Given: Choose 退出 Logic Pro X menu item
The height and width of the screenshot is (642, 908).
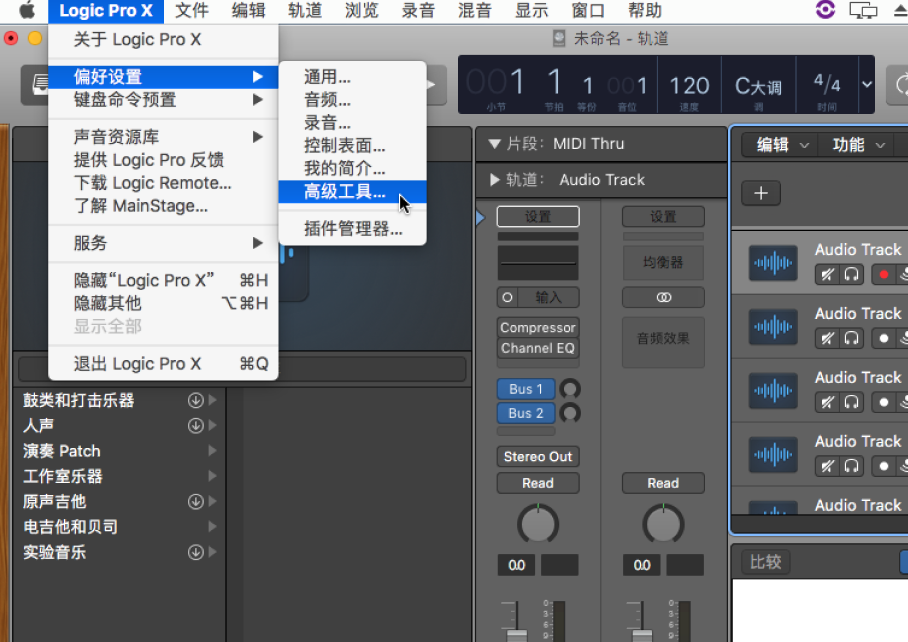Looking at the screenshot, I should pyautogui.click(x=137, y=364).
